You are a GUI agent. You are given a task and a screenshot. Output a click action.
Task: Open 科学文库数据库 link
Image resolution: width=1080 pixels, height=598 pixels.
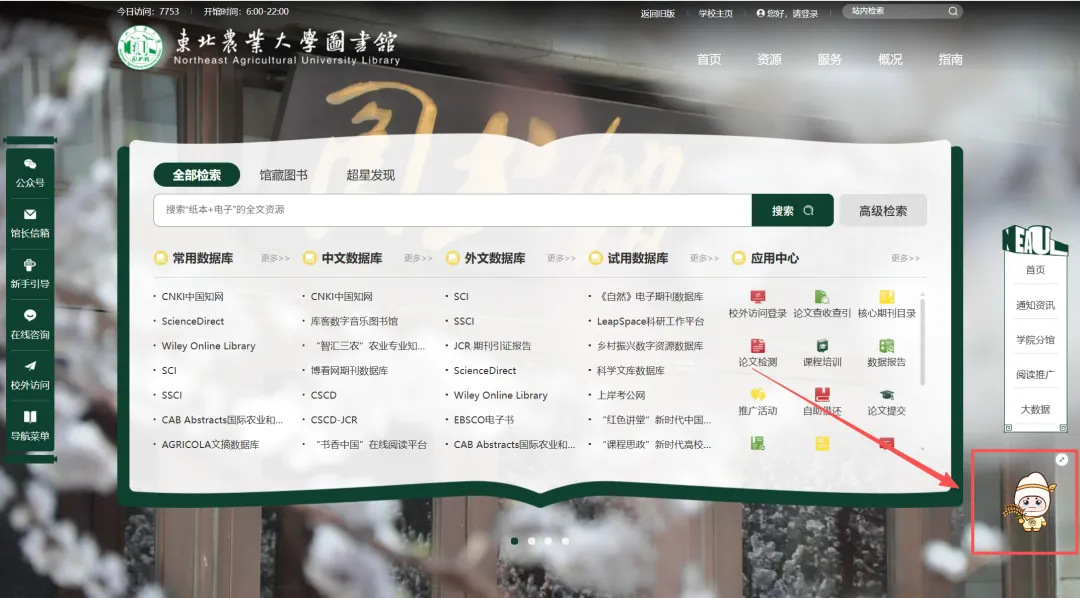click(630, 371)
